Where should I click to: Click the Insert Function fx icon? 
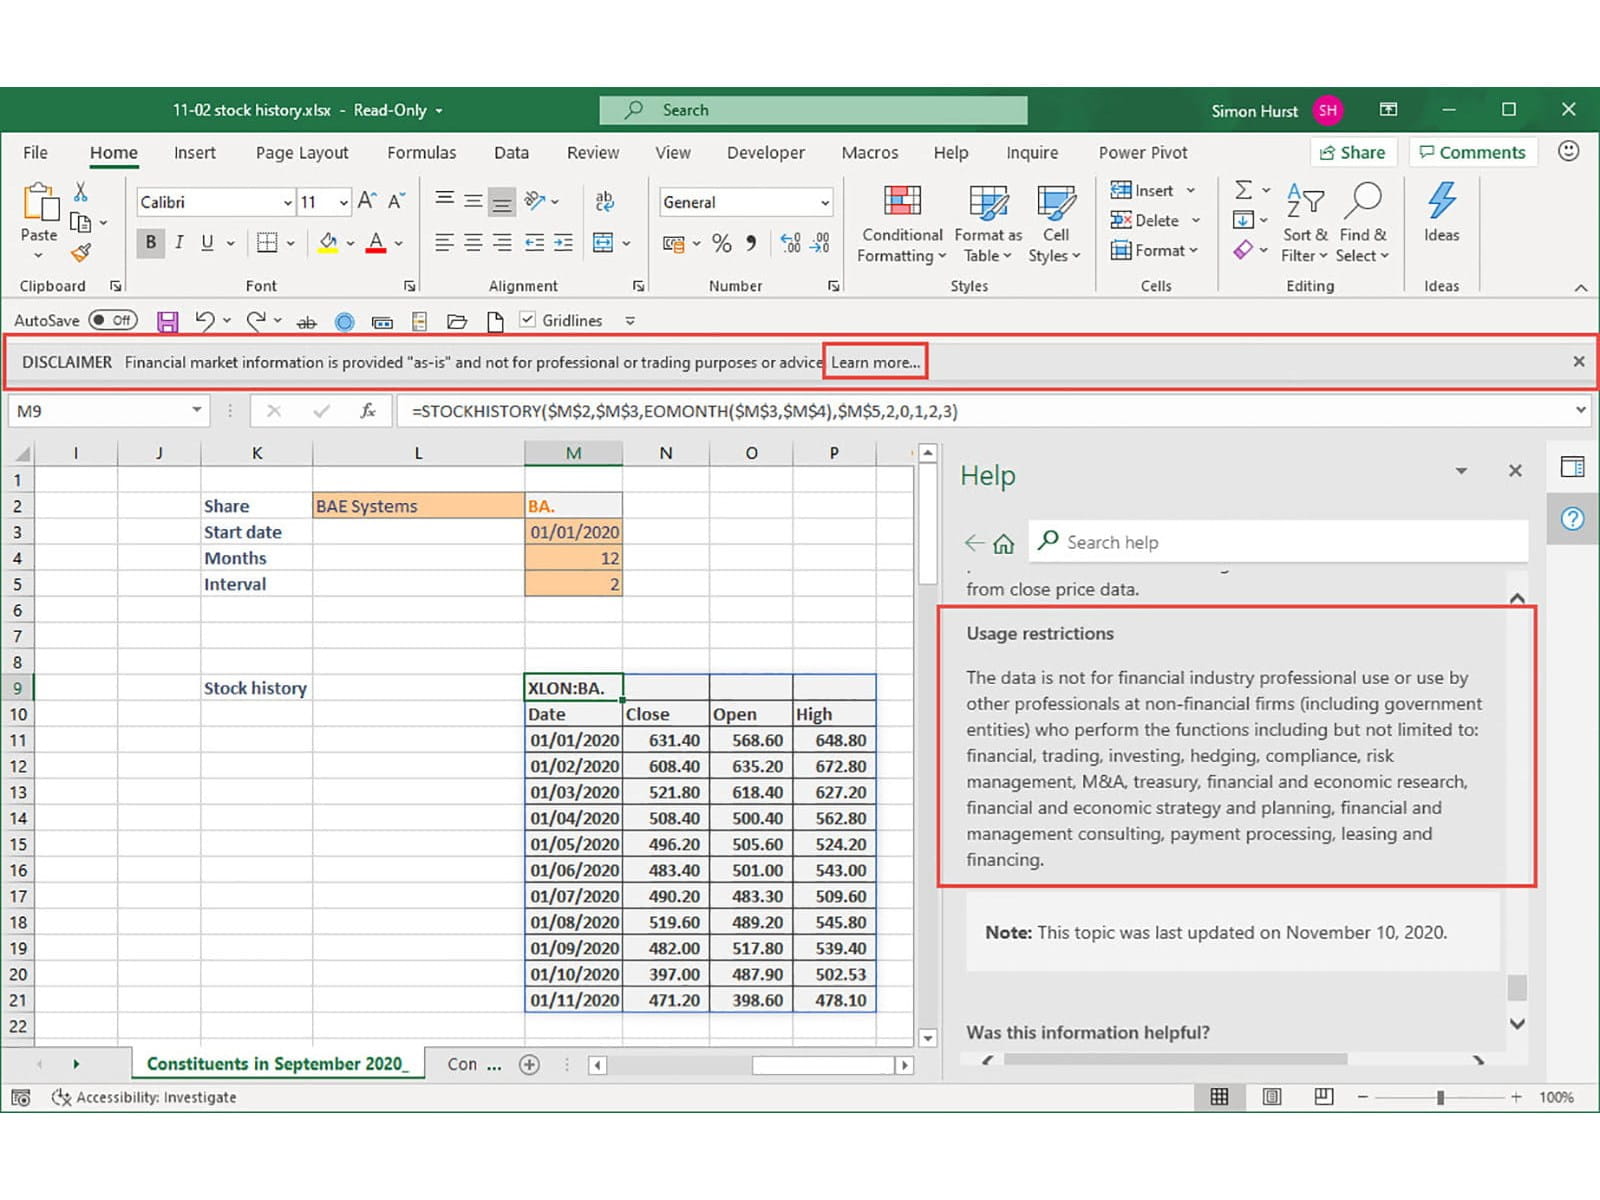coord(367,411)
